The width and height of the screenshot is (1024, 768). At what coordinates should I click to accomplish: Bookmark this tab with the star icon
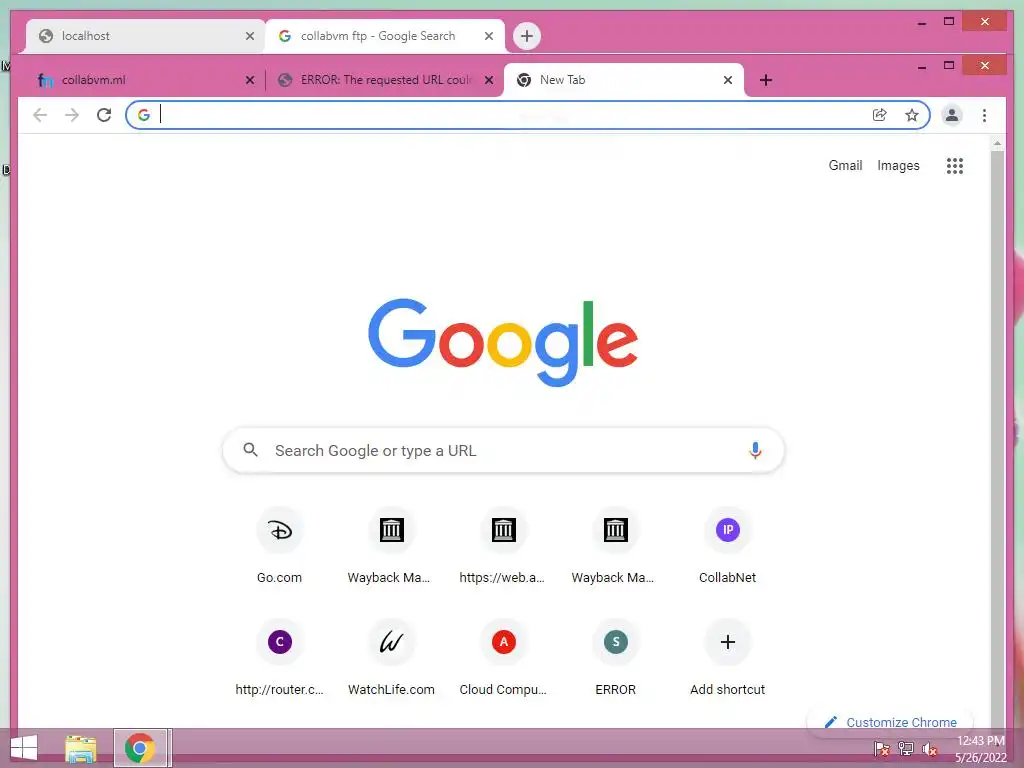pyautogui.click(x=912, y=116)
